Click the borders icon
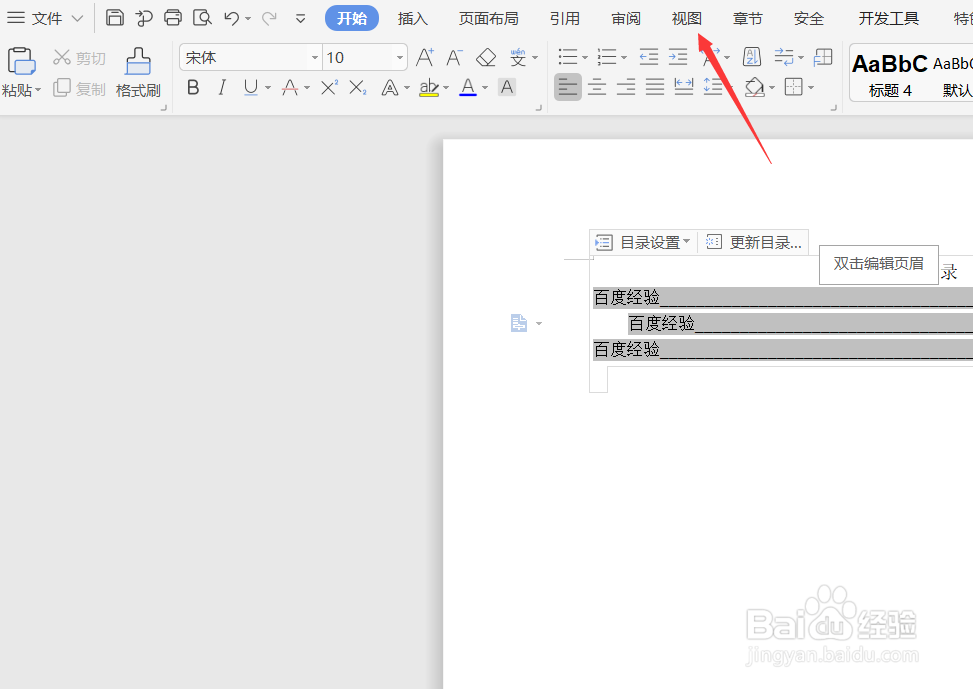 click(x=794, y=88)
